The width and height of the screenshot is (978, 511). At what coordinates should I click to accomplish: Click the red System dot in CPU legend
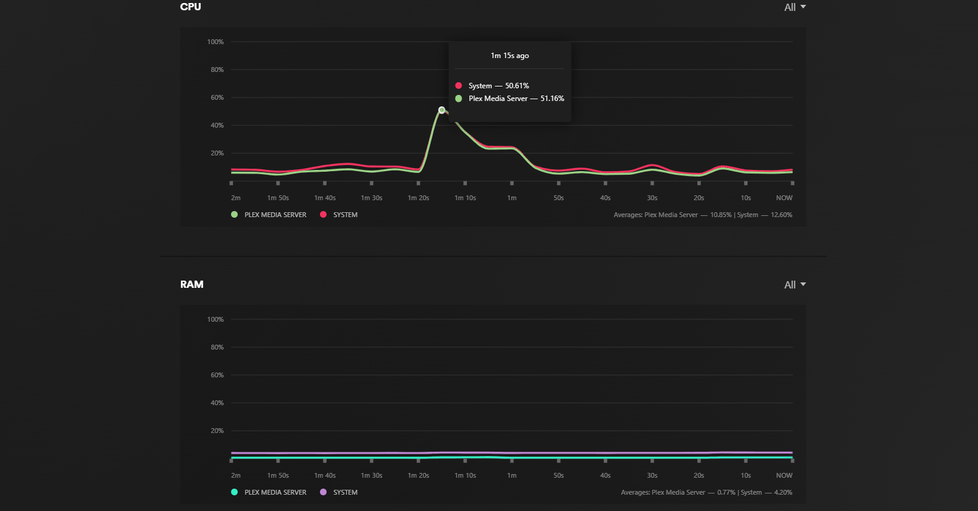(323, 215)
